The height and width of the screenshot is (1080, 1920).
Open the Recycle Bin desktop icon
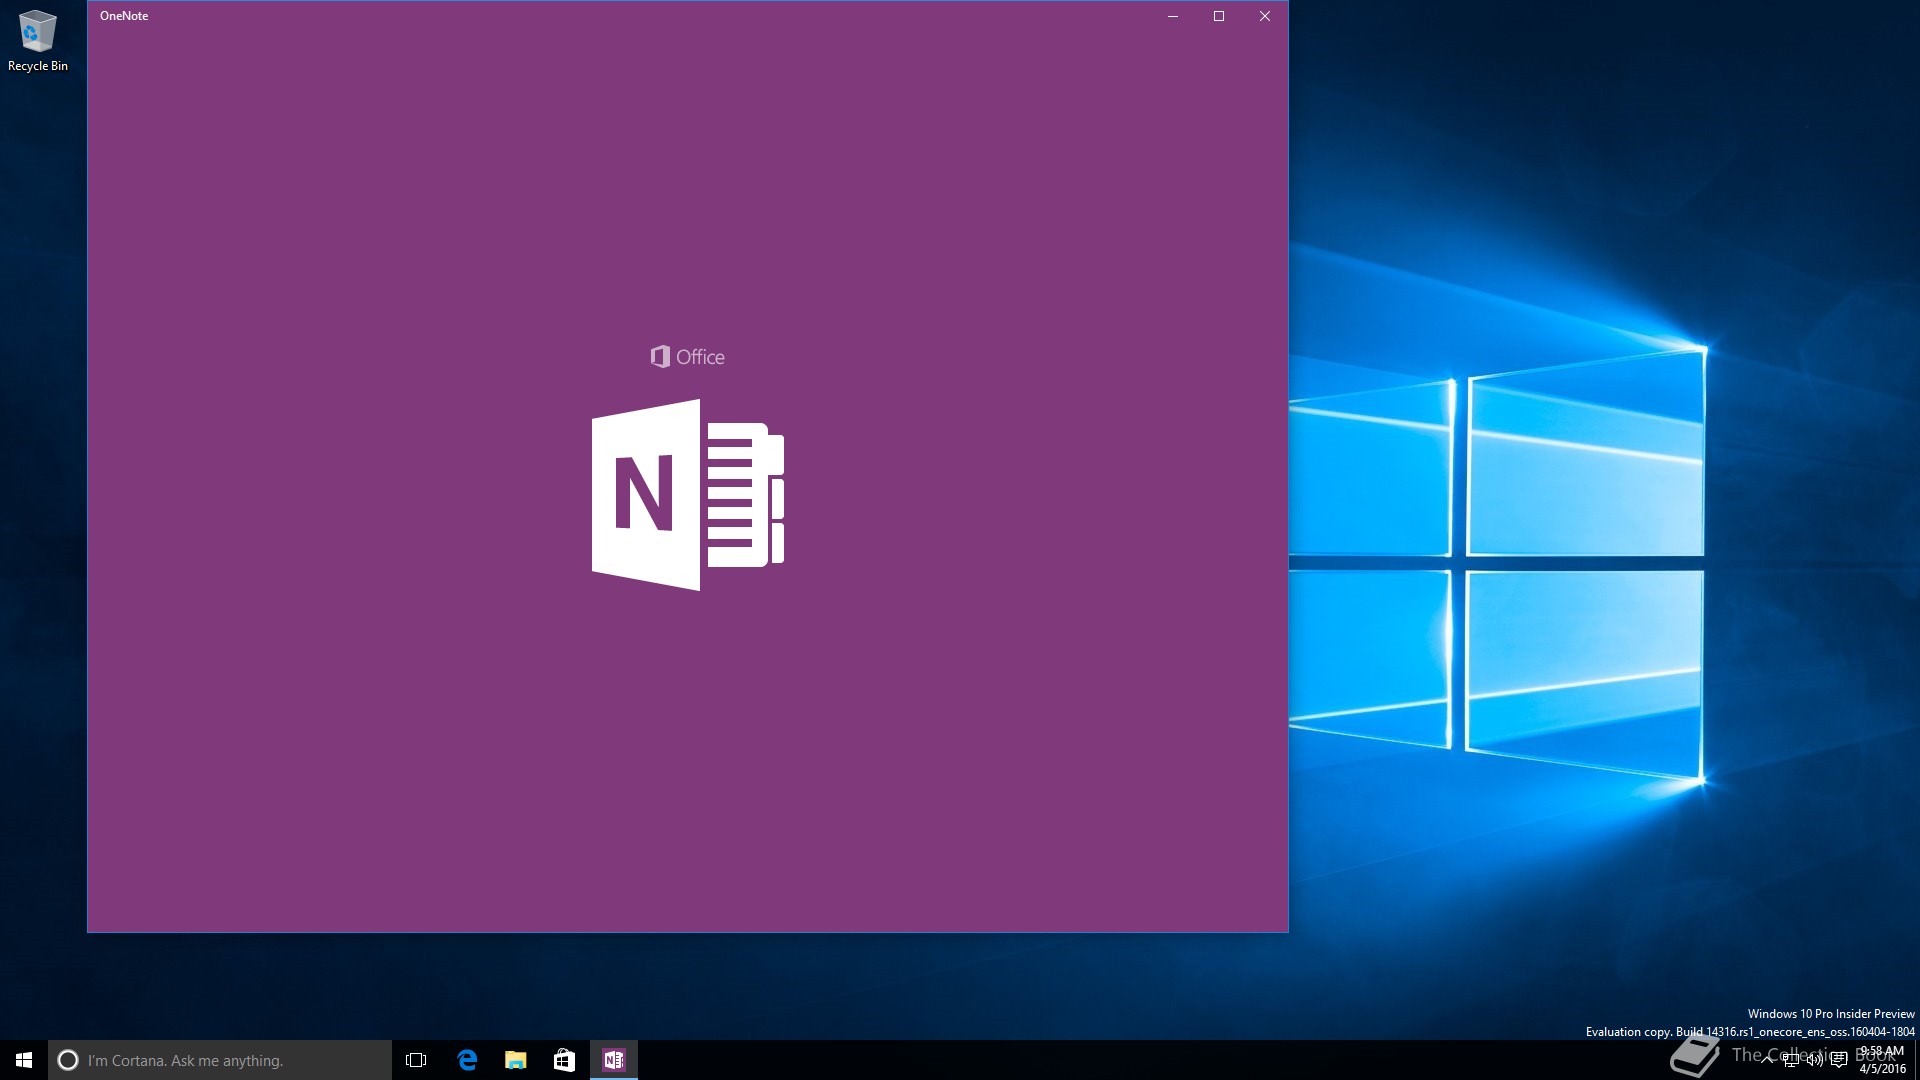click(38, 42)
